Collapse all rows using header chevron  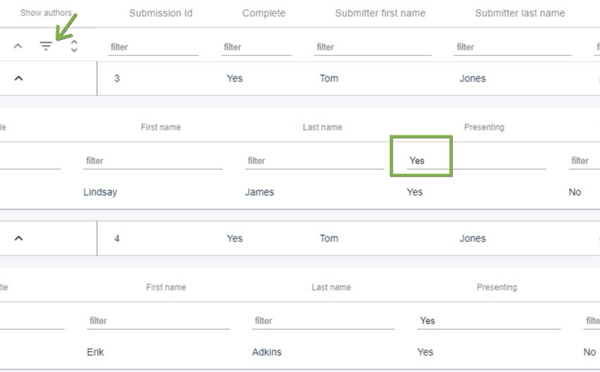pos(18,46)
